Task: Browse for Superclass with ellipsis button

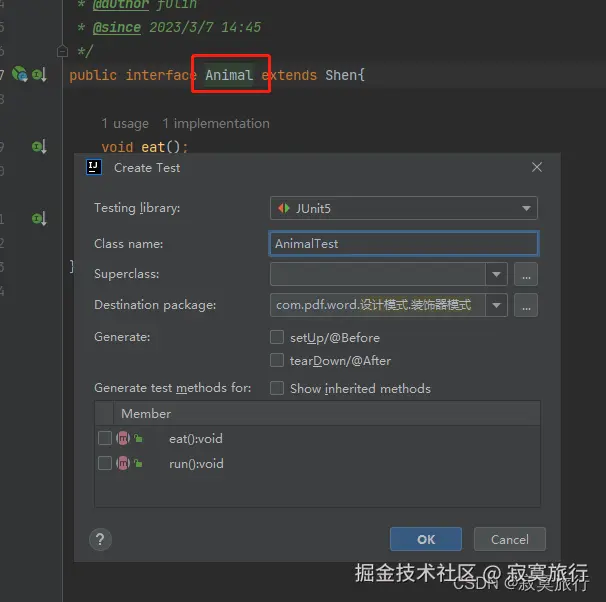Action: point(526,274)
